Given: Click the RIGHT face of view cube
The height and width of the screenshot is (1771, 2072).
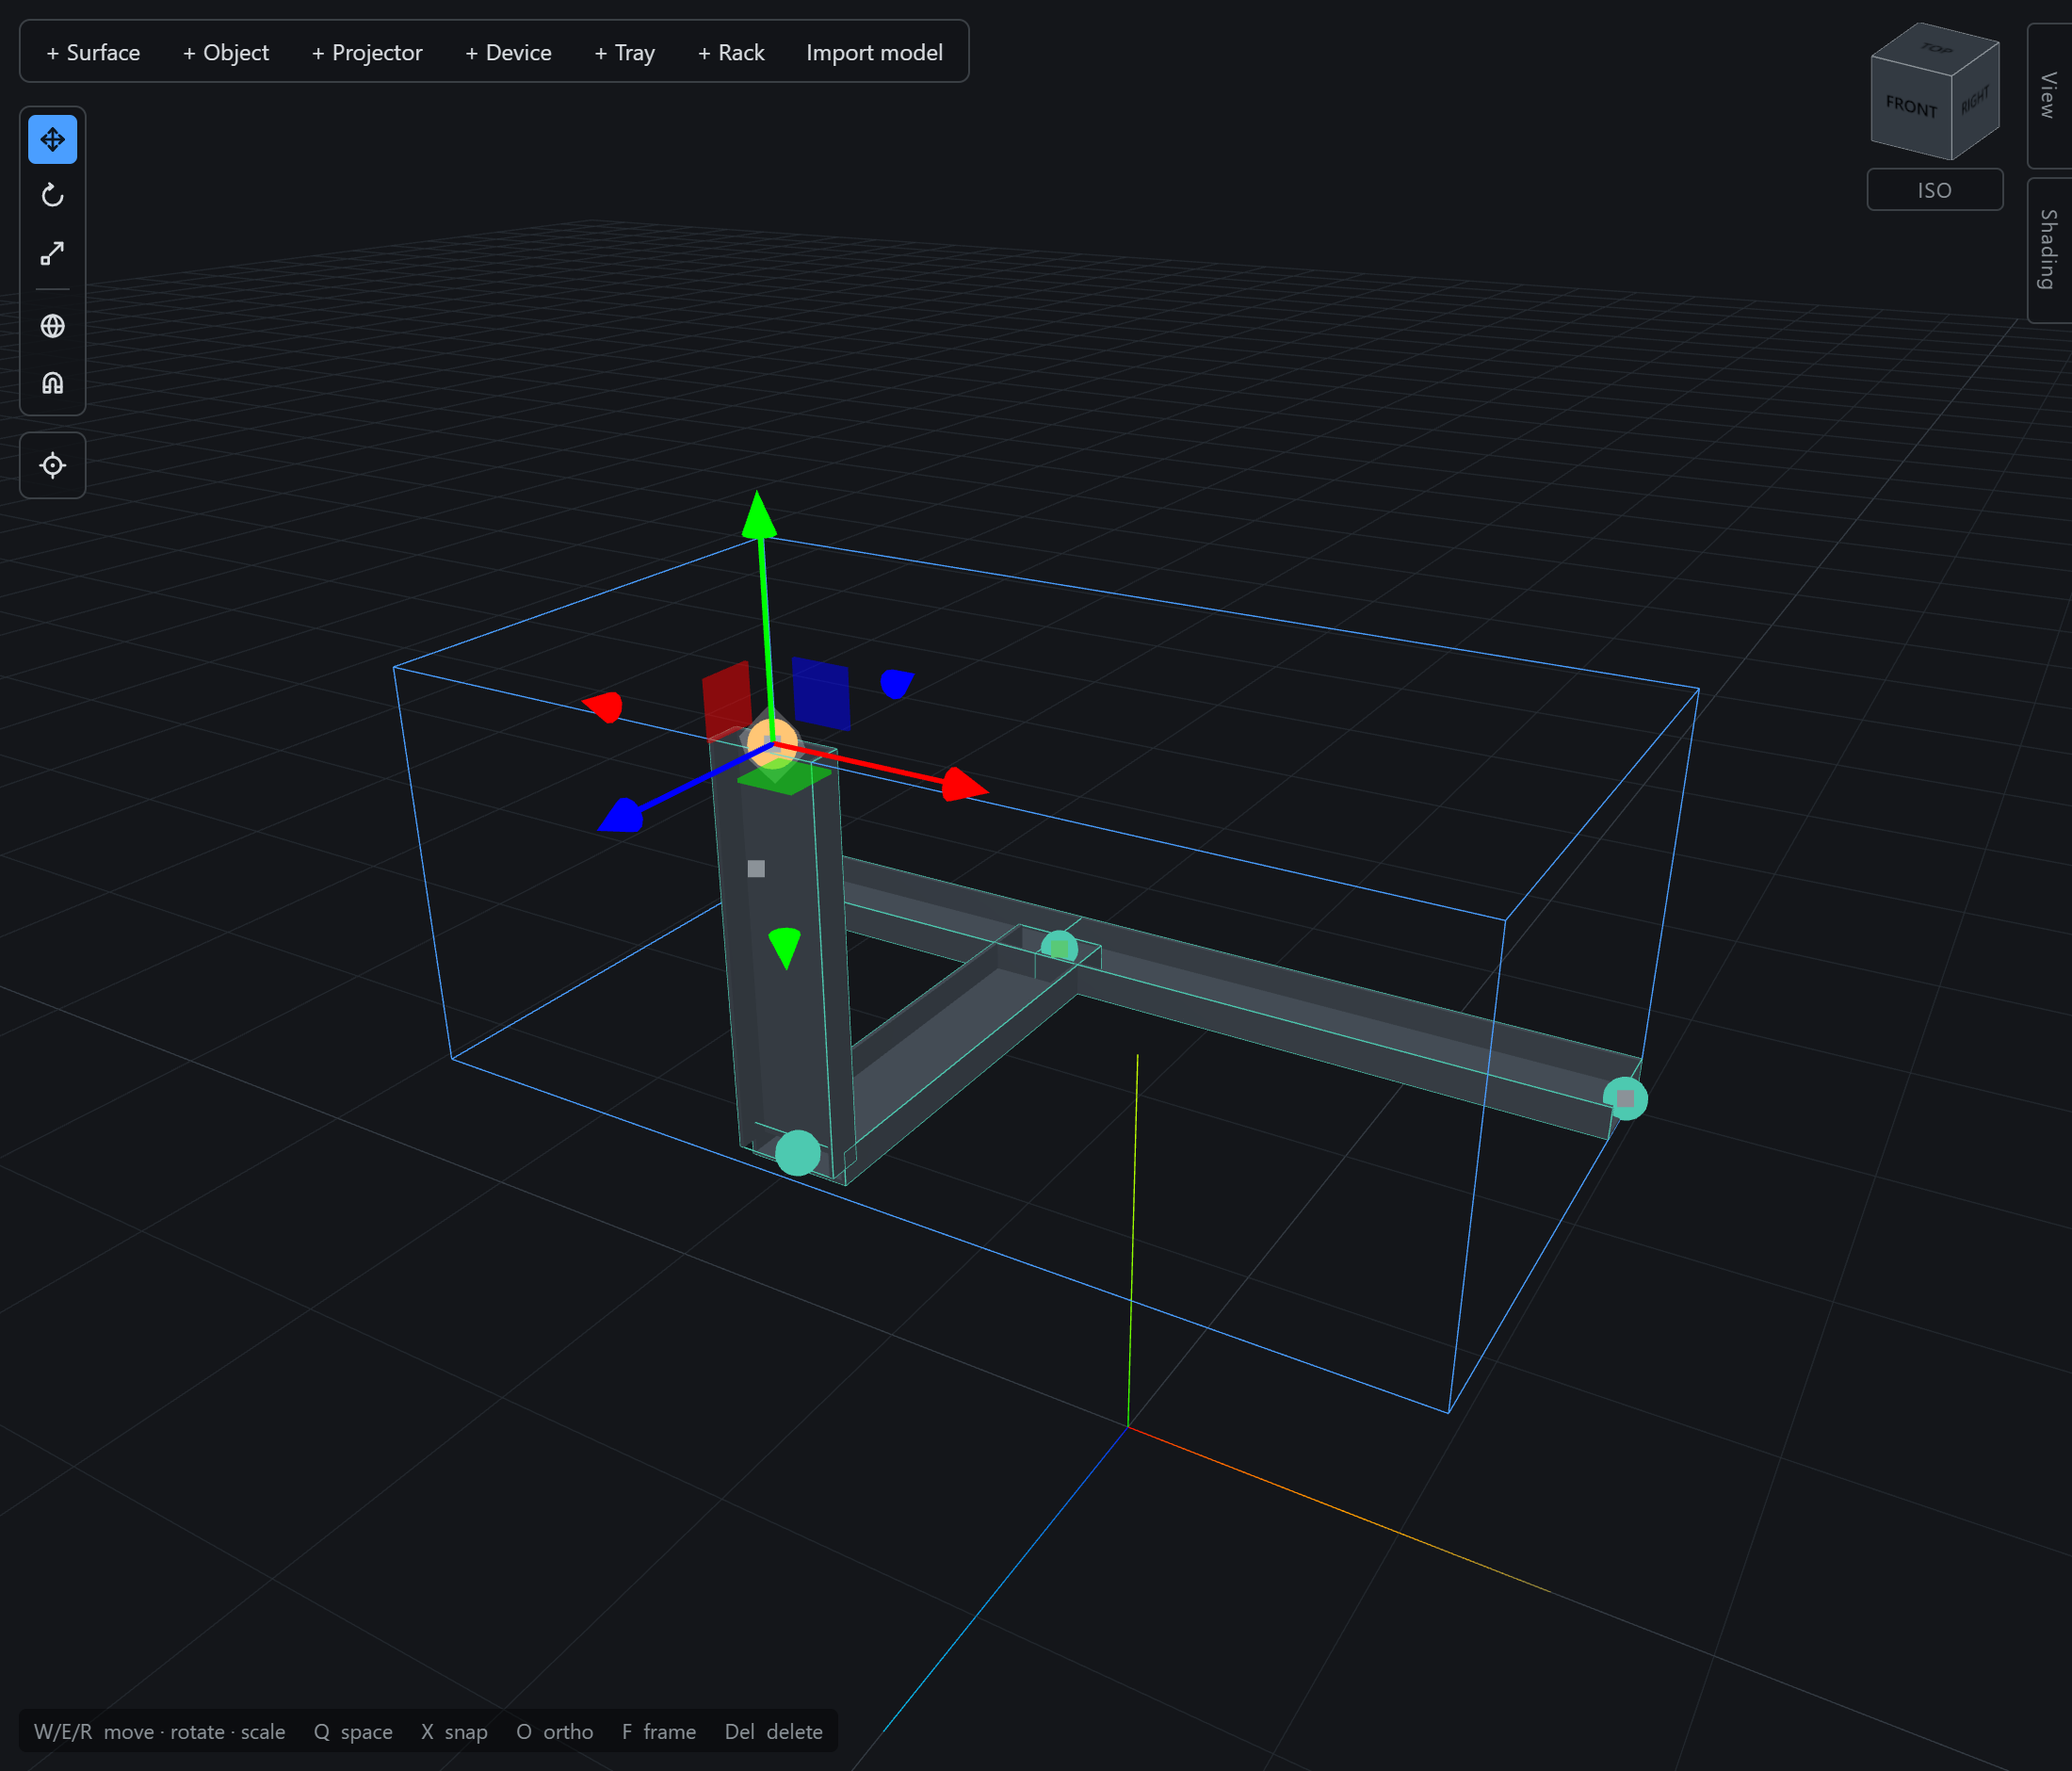Looking at the screenshot, I should pos(1975,100).
